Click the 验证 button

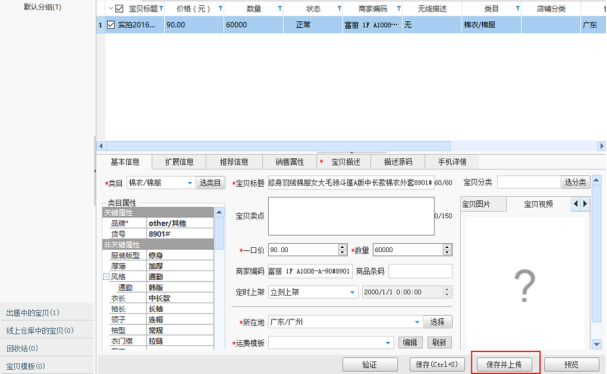tap(370, 364)
